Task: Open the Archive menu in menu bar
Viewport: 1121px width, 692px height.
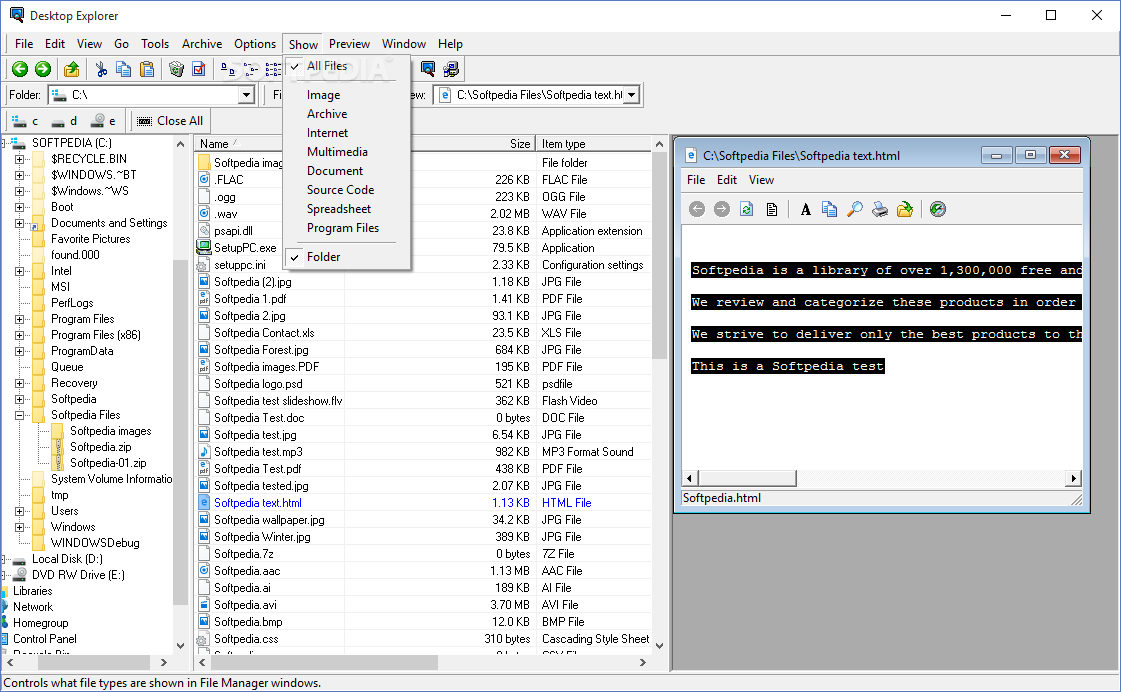Action: click(x=202, y=44)
